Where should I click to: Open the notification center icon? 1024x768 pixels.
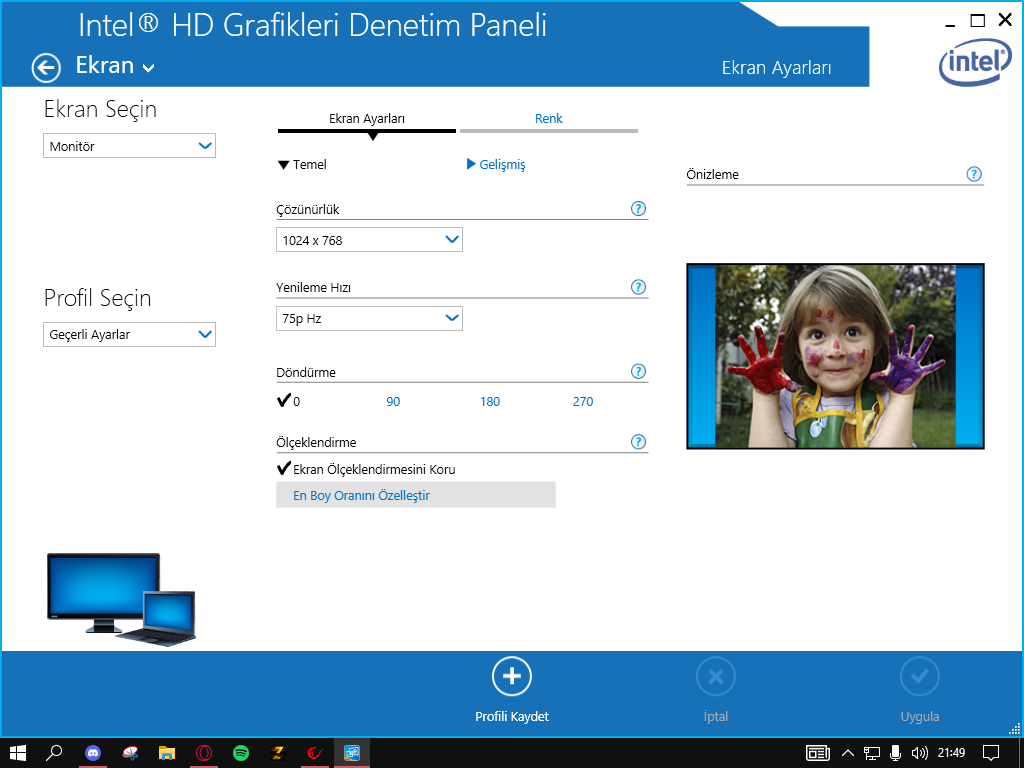click(991, 753)
